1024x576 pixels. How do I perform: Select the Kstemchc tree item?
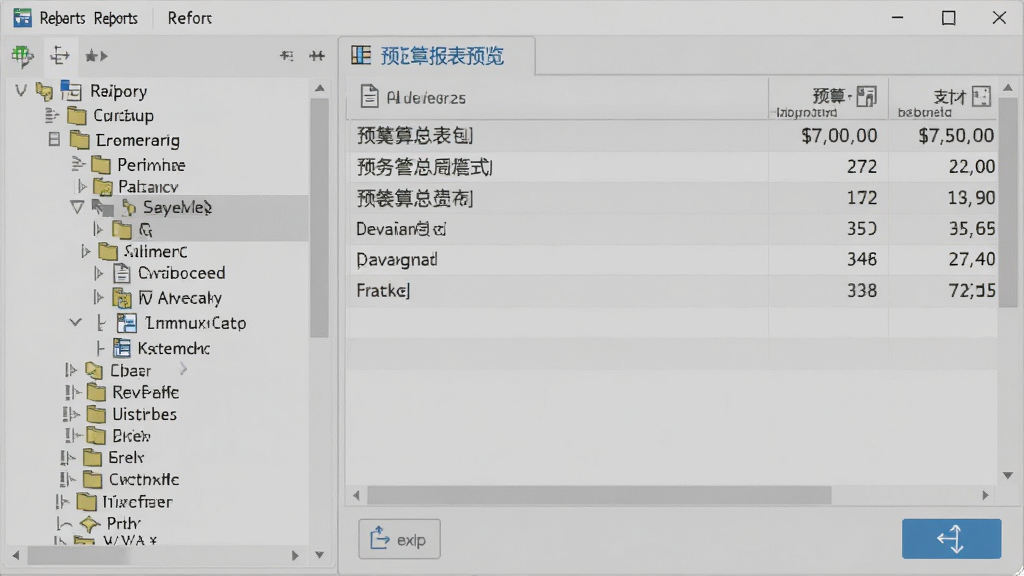173,349
